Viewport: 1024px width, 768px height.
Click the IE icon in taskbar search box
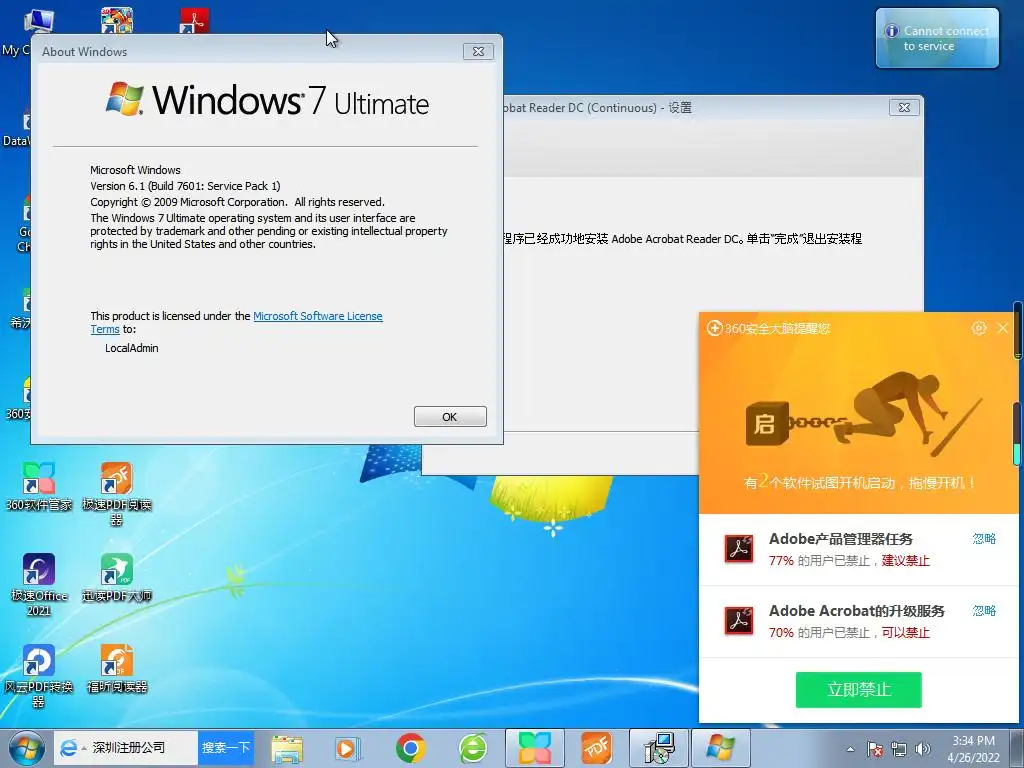coord(69,748)
